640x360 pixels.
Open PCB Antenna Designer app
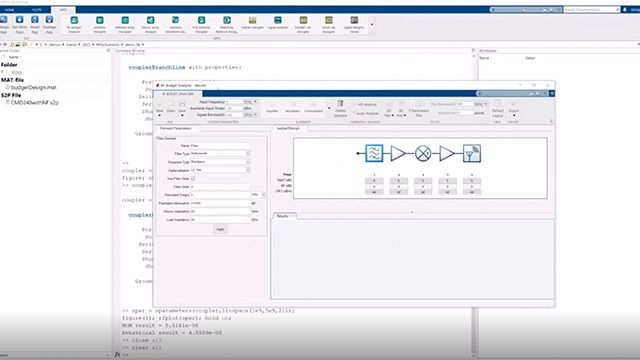tap(201, 24)
